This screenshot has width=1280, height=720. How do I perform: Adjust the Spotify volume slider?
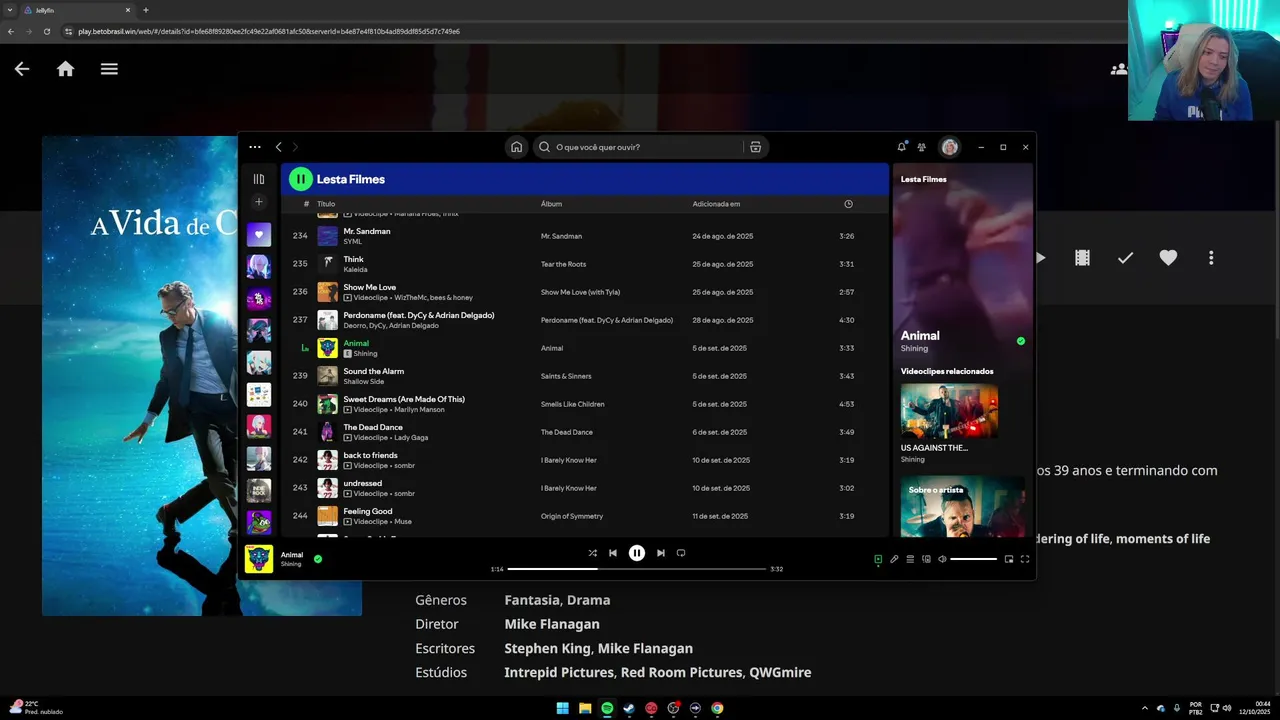pos(973,559)
